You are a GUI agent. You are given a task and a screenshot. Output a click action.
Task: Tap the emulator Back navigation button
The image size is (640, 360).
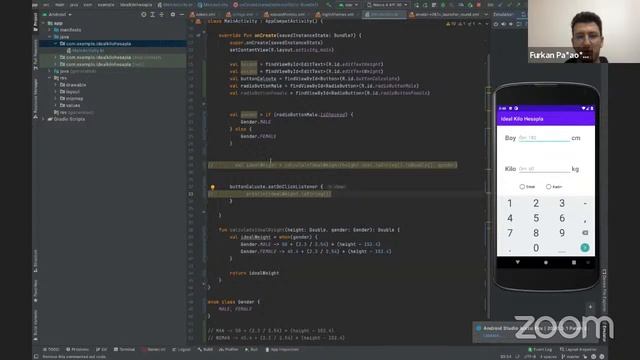[x=518, y=262]
